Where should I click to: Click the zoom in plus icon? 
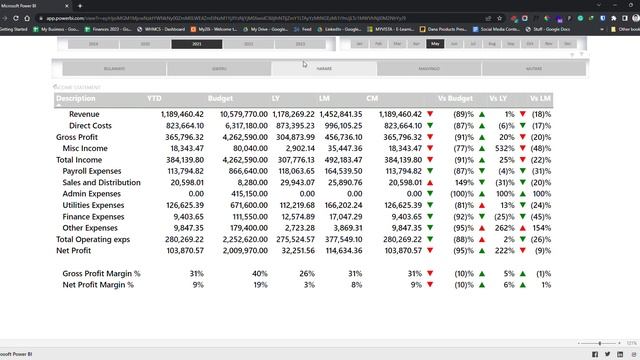(619, 343)
